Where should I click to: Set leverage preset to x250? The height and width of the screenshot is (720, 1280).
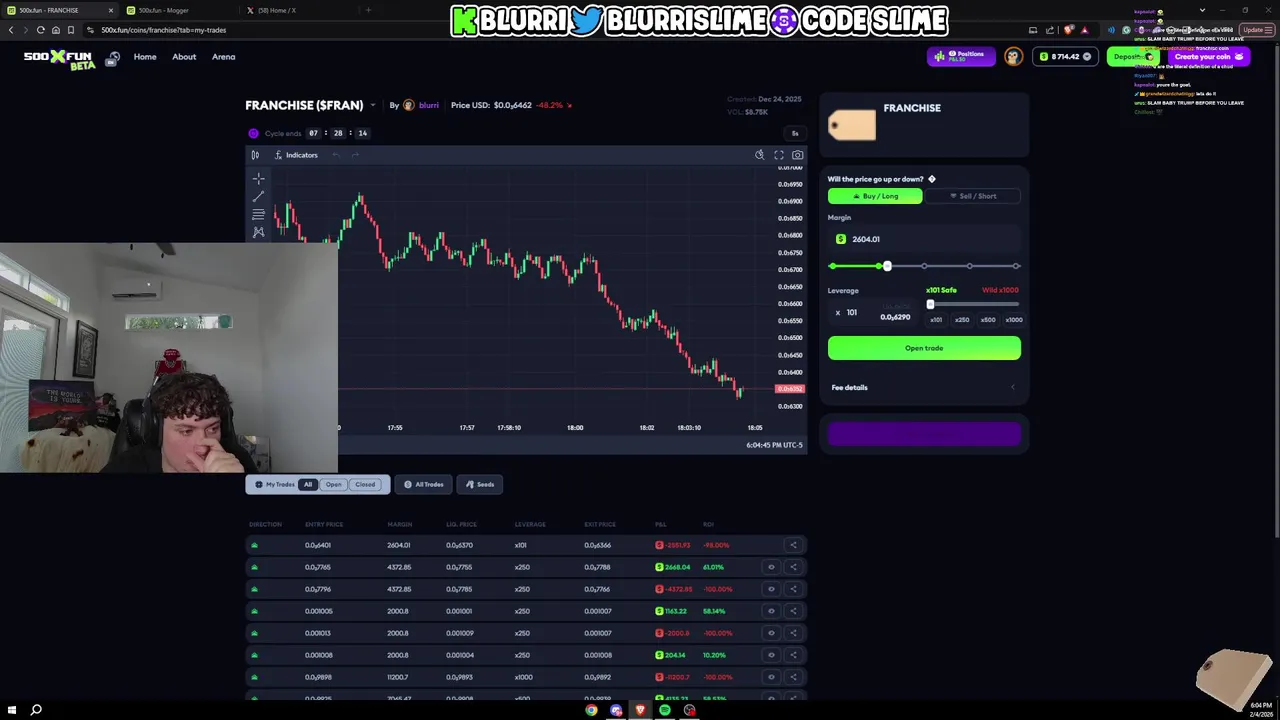[962, 320]
